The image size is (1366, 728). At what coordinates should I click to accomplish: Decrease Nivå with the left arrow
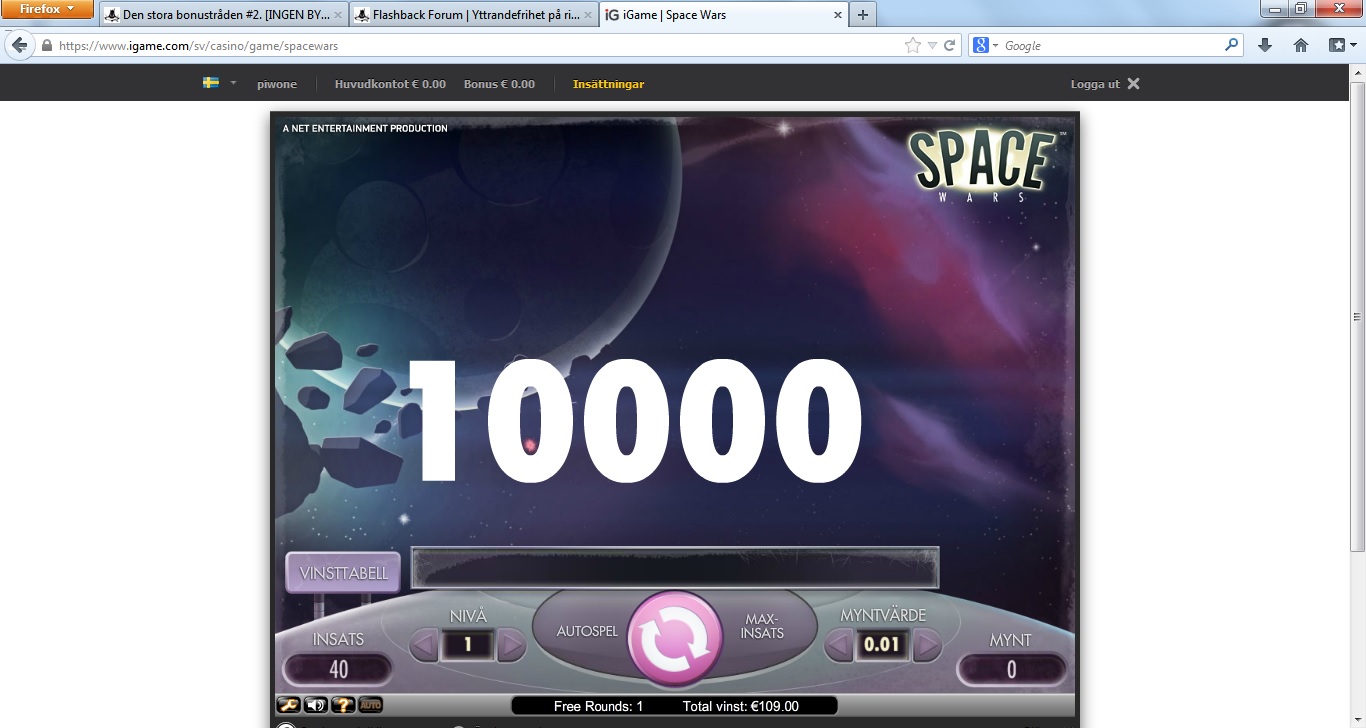(x=424, y=645)
